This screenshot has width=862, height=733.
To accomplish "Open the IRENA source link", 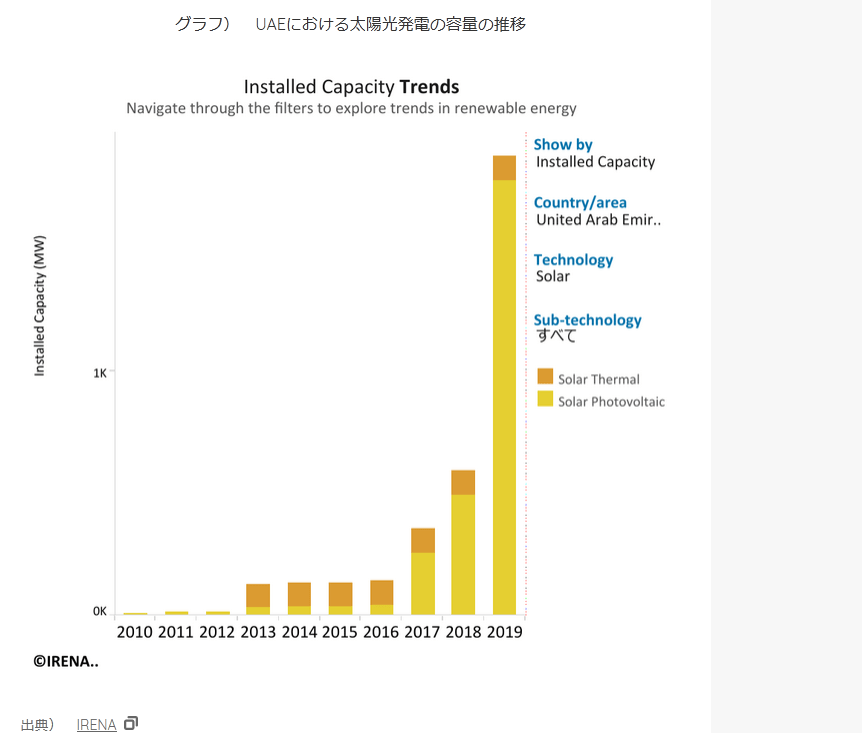I will click(96, 725).
